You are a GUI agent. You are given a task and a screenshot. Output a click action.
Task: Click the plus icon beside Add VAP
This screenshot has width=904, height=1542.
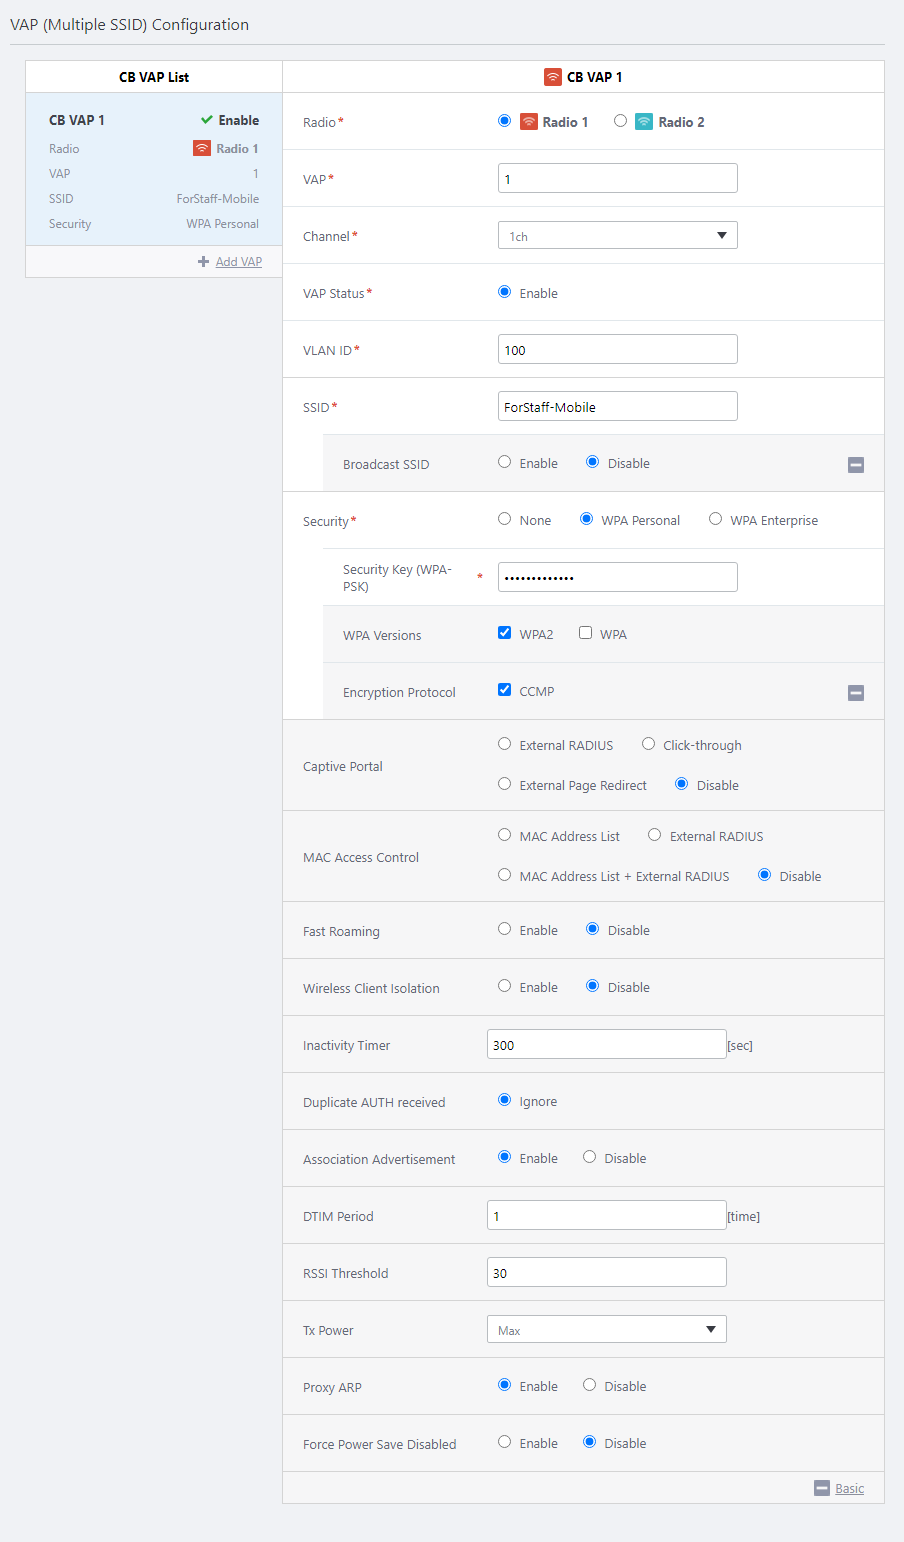click(x=204, y=262)
